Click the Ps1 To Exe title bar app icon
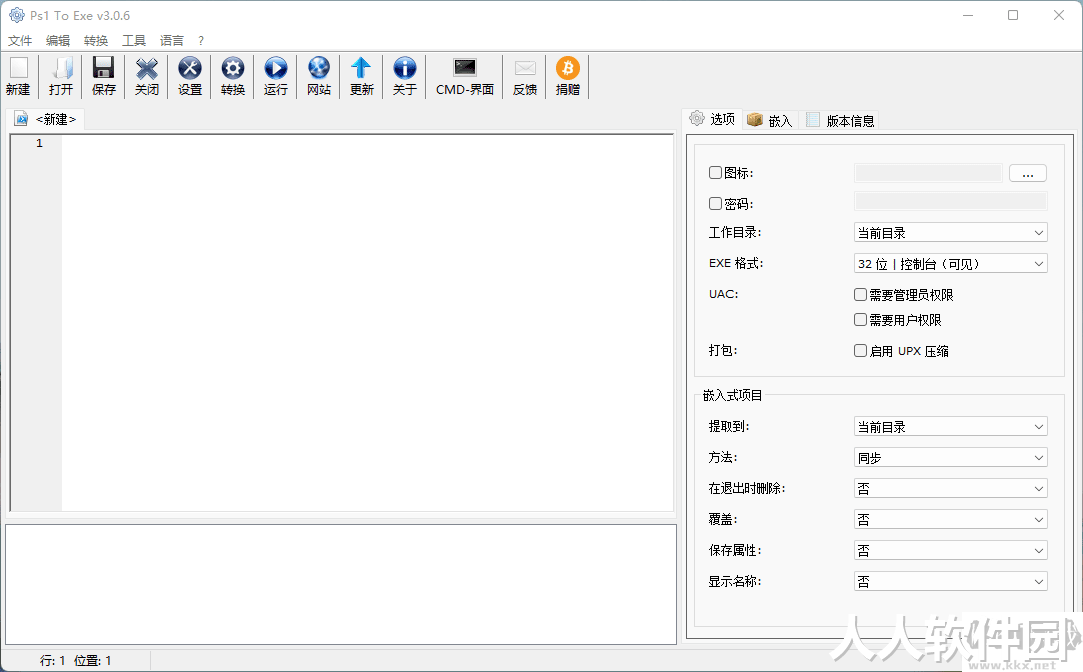1083x672 pixels. tap(17, 15)
